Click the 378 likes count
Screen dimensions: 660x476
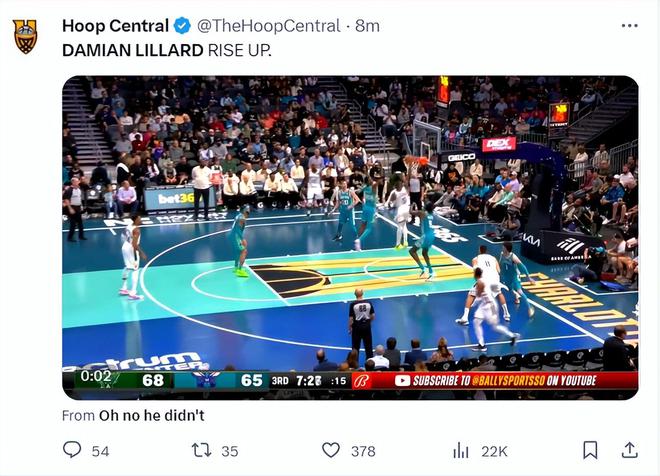point(363,451)
